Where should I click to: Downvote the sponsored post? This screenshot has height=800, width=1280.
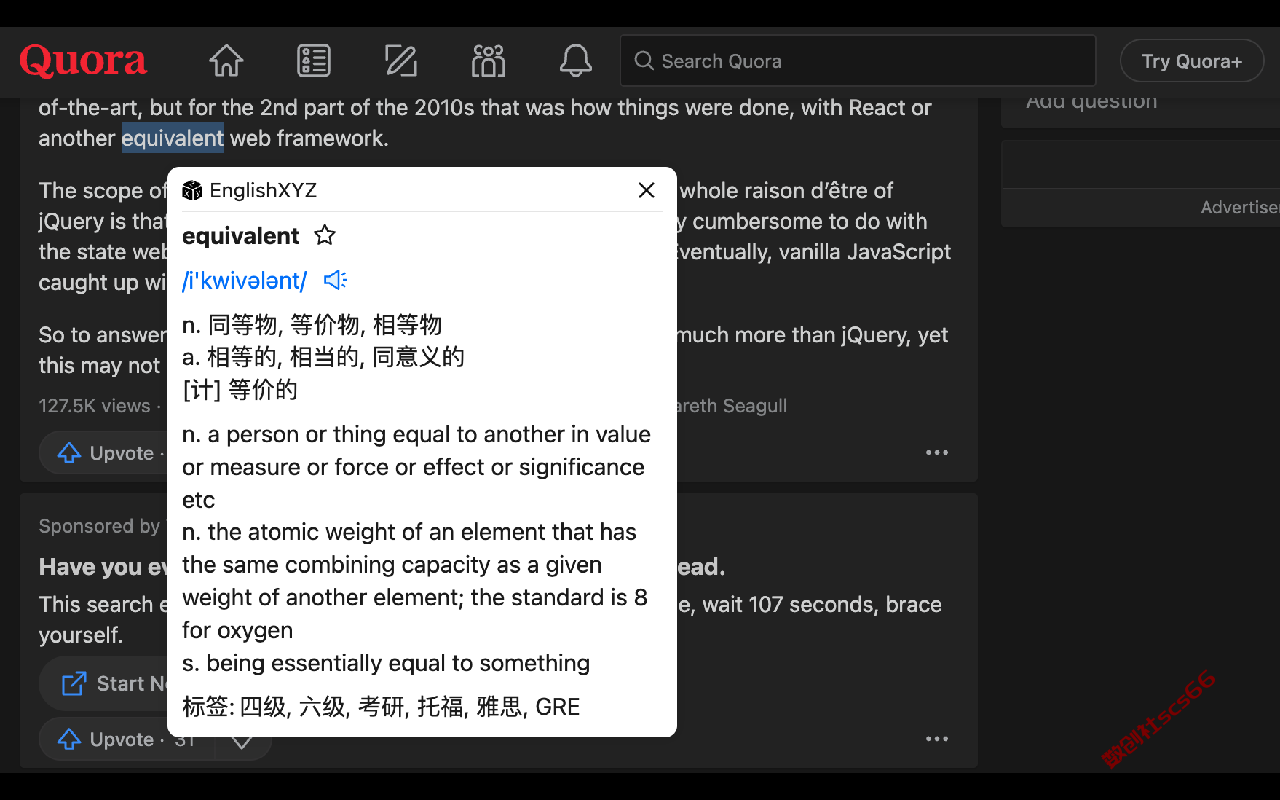pyautogui.click(x=241, y=740)
